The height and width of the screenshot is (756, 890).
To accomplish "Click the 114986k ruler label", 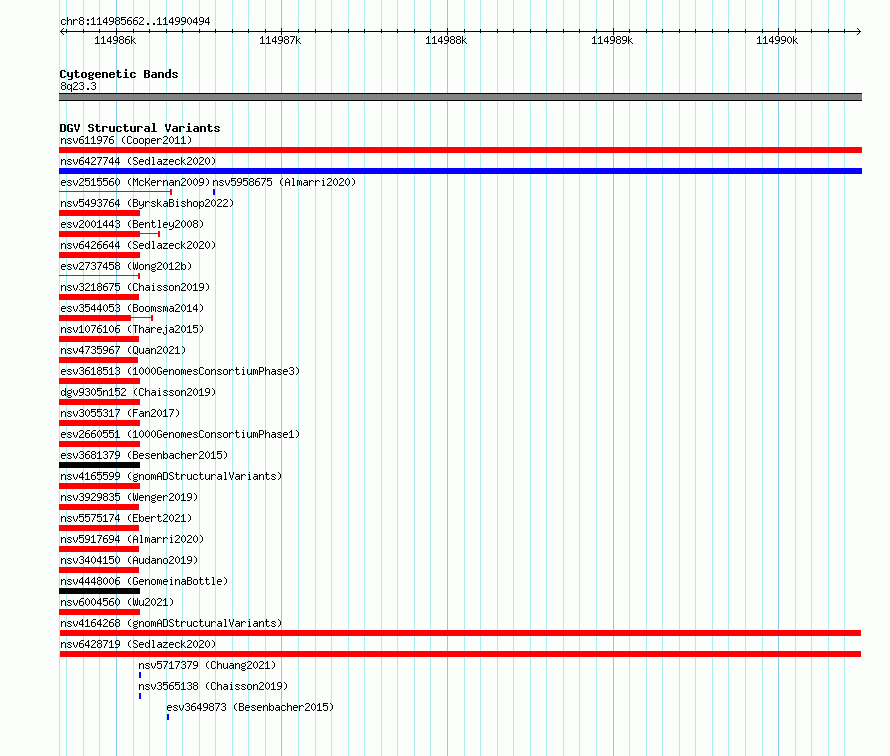I will pyautogui.click(x=115, y=40).
